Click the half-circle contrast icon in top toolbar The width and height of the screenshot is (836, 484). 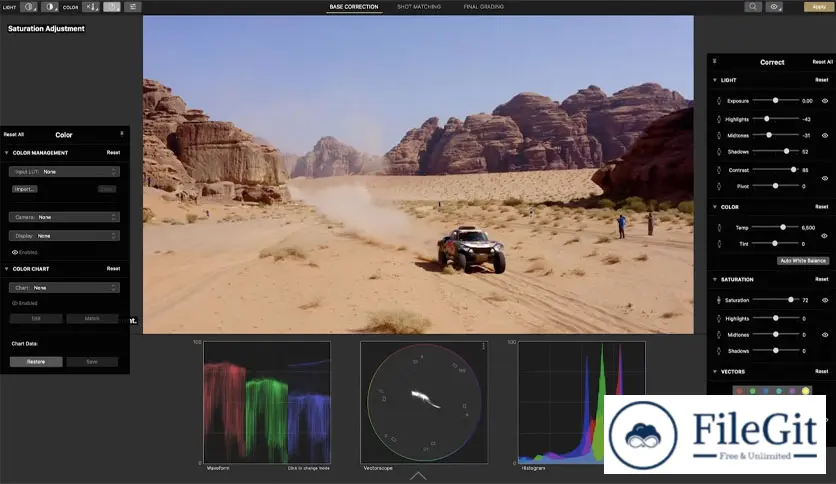point(50,7)
